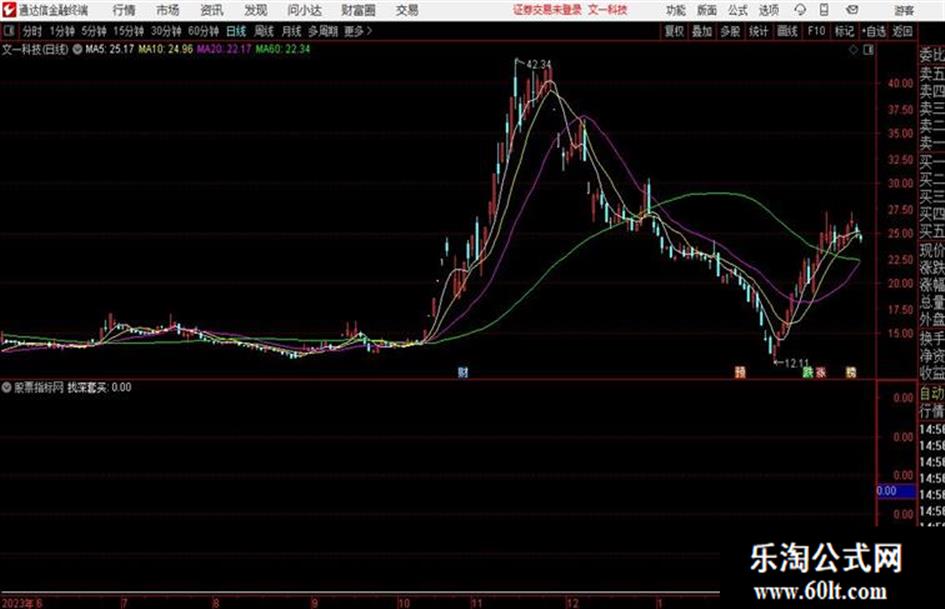Click the 画线 drawing button

click(x=787, y=31)
